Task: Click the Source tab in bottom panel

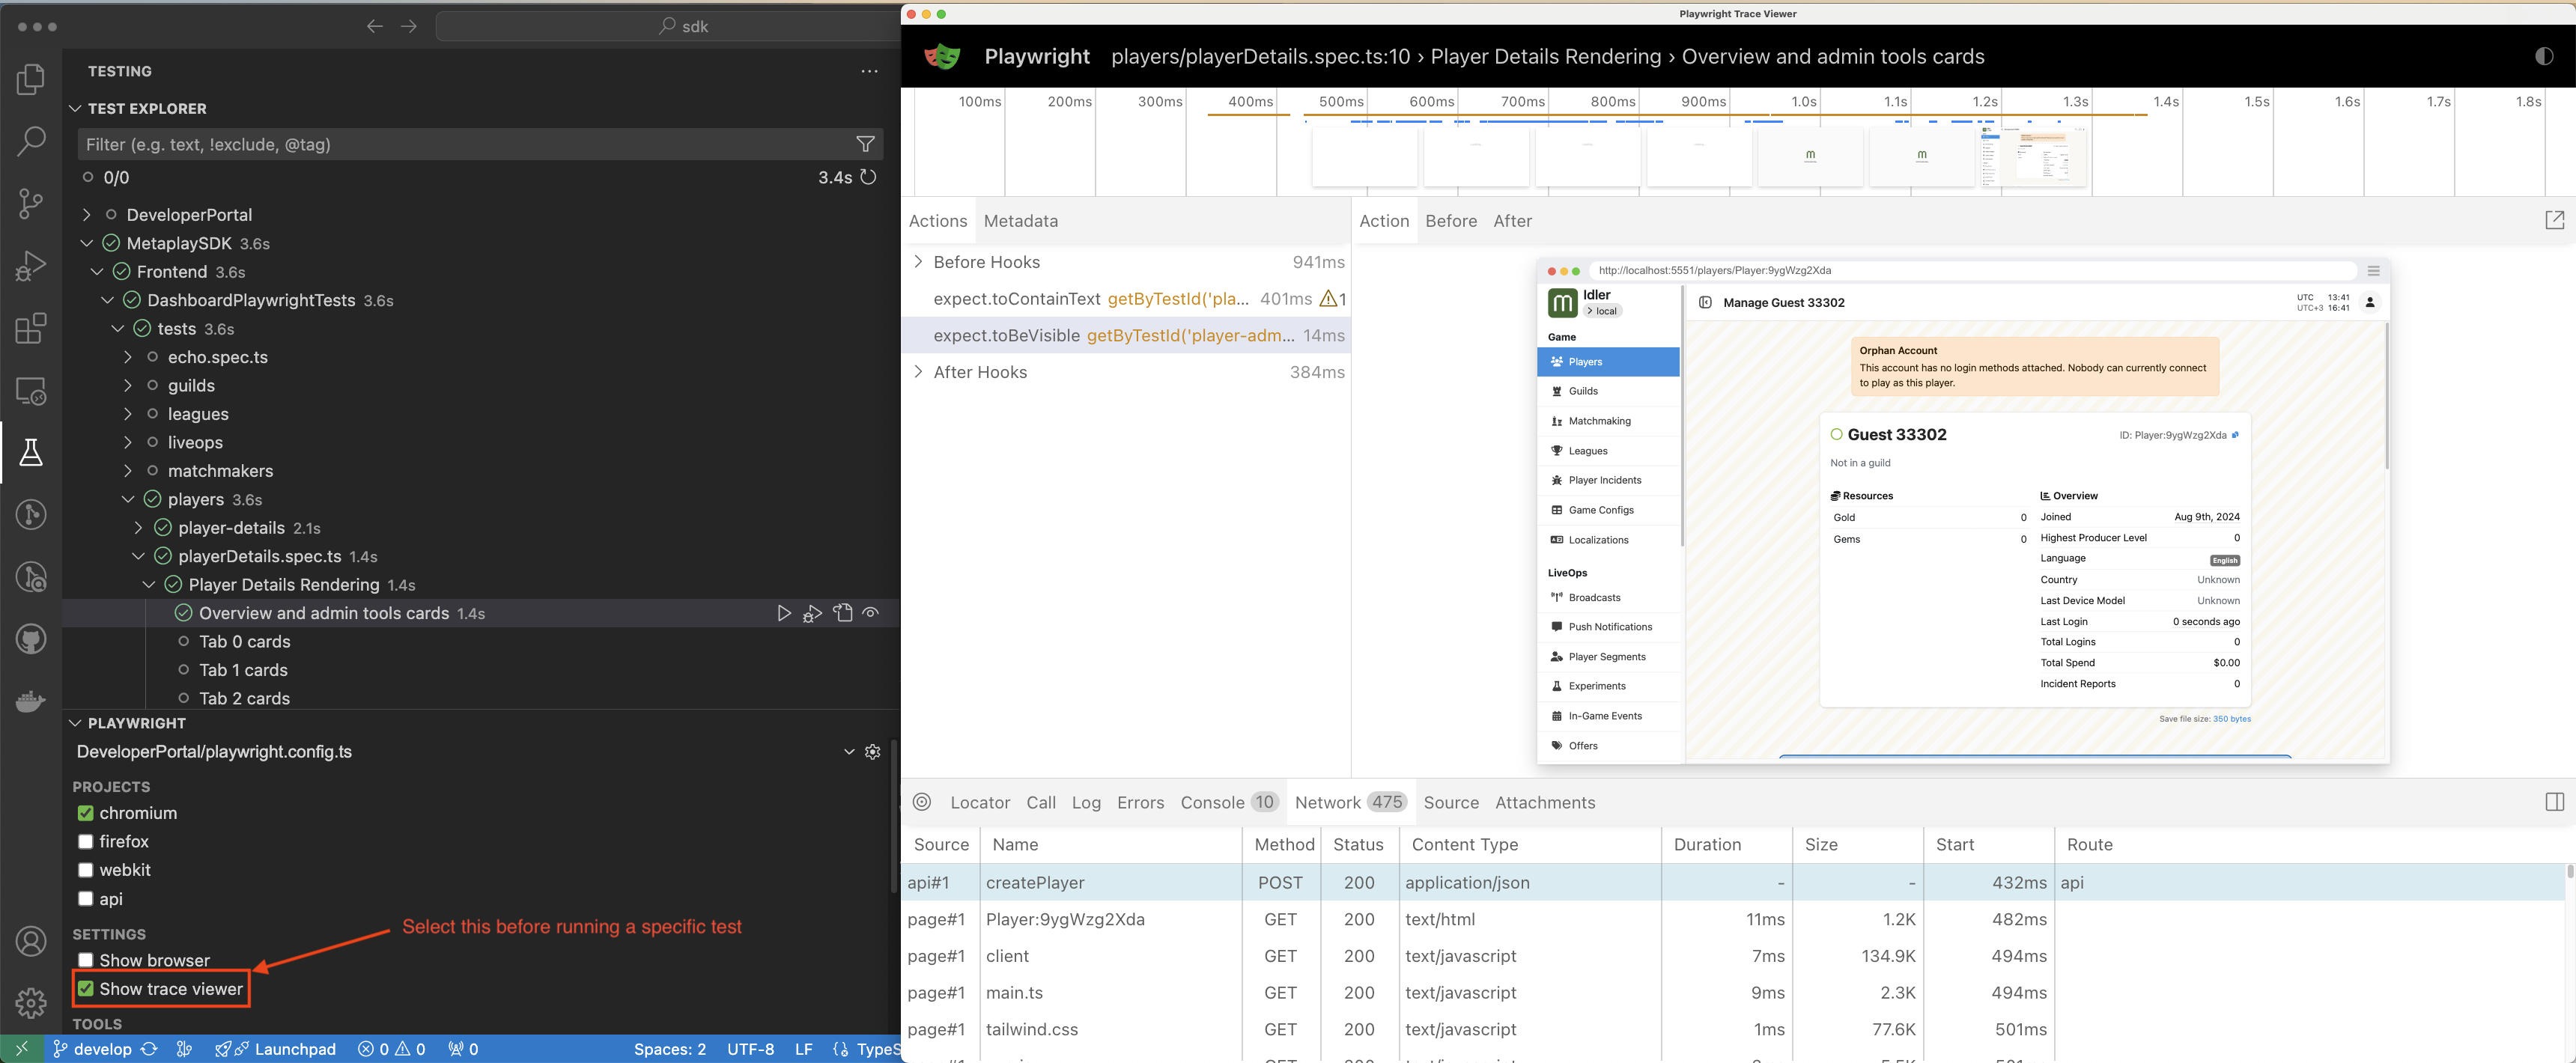Action: [x=1449, y=802]
